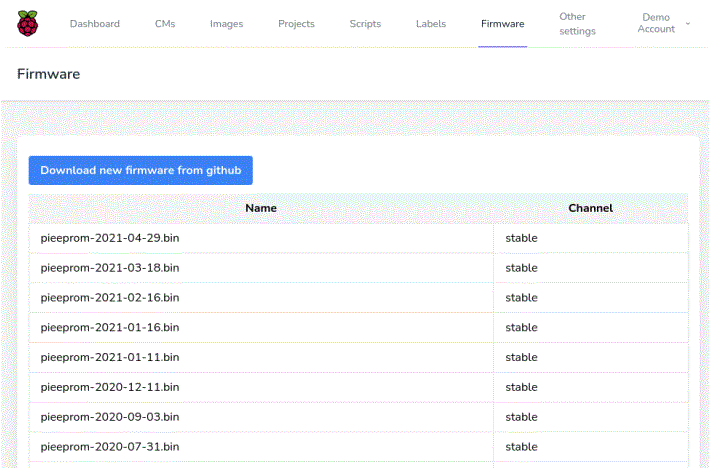719x476 pixels.
Task: Expand the Demo Account dropdown
Action: 663,23
